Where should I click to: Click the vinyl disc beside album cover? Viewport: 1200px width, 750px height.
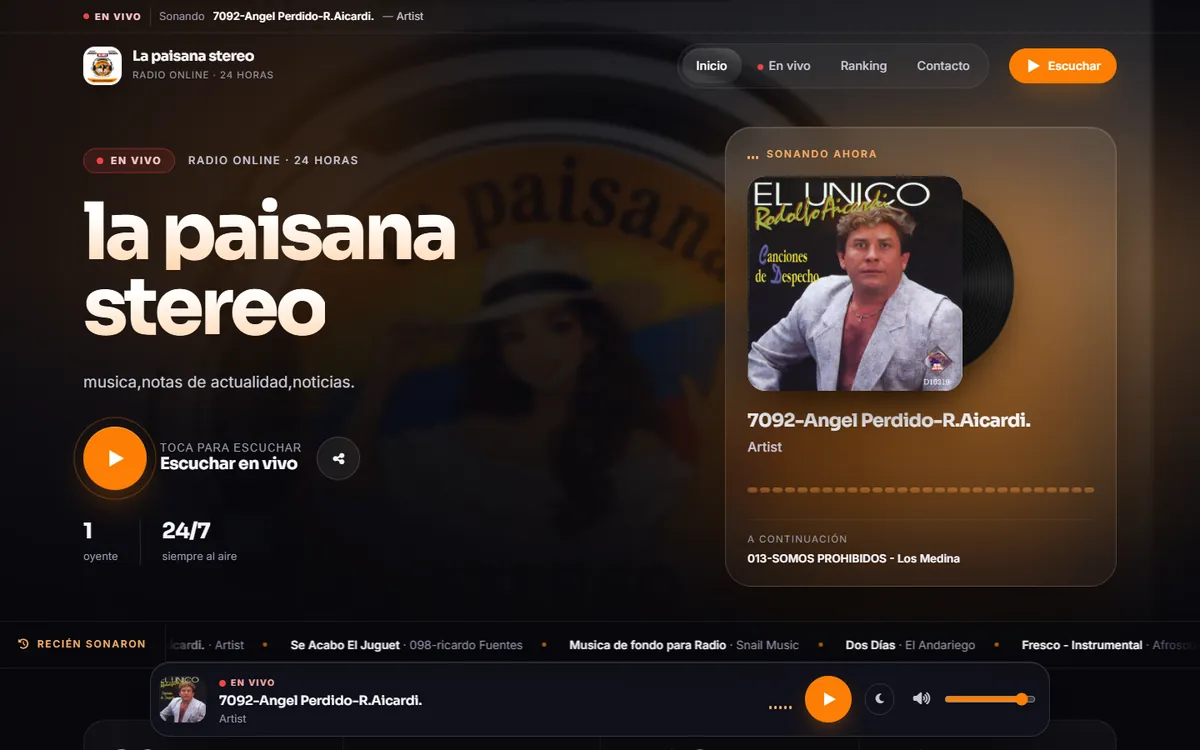tap(988, 283)
